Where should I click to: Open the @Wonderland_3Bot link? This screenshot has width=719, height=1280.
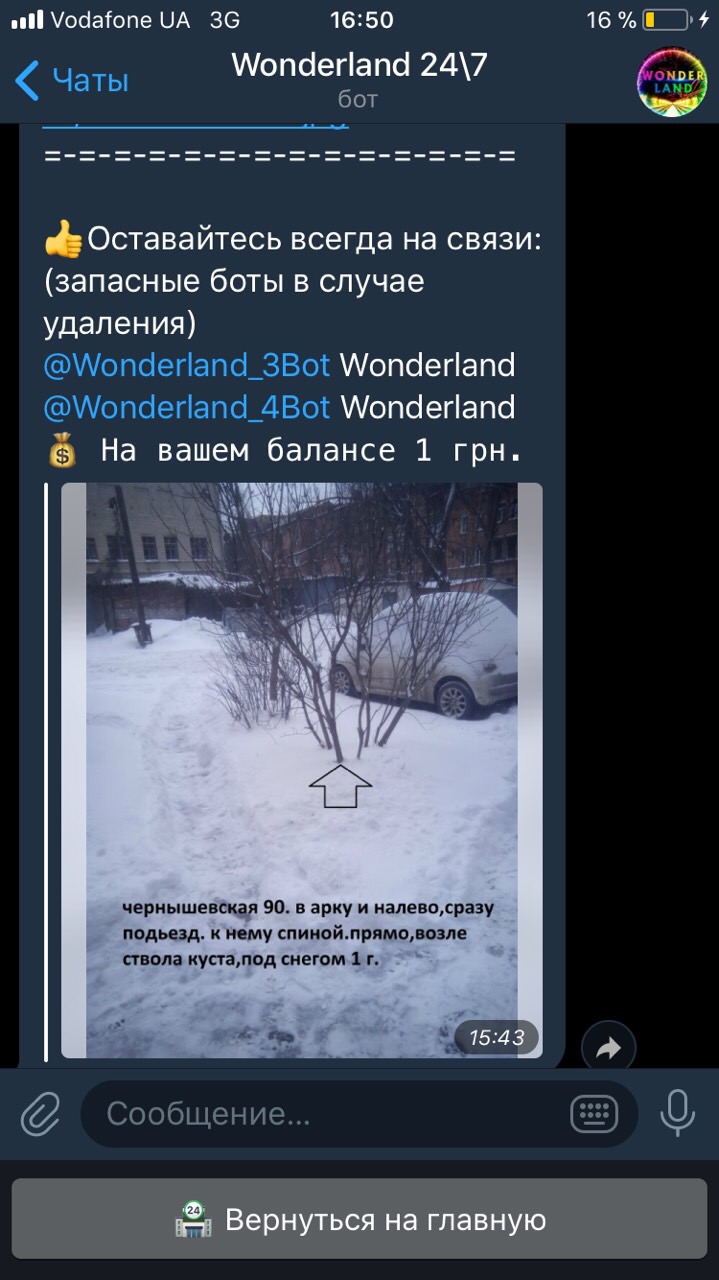[187, 365]
